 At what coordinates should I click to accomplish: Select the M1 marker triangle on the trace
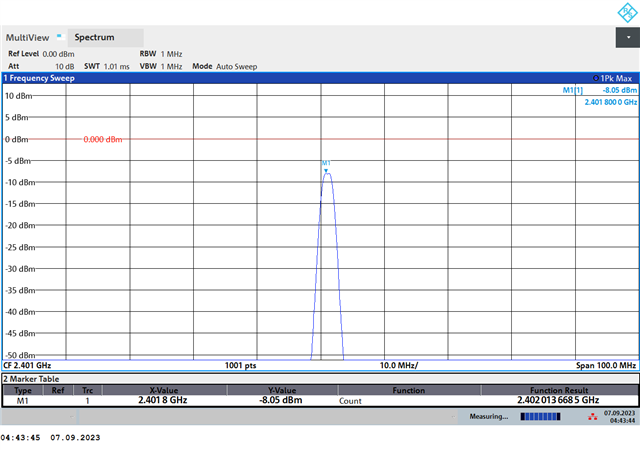tap(326, 171)
